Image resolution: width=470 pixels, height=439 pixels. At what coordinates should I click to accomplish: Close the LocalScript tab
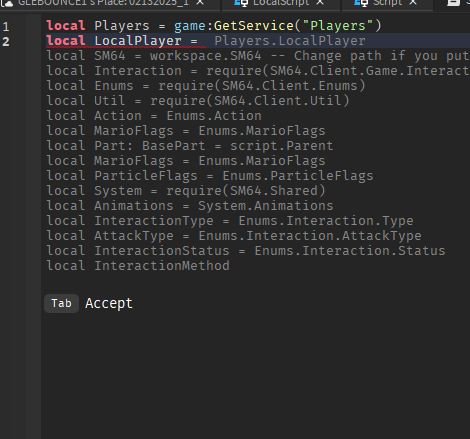[x=320, y=2]
